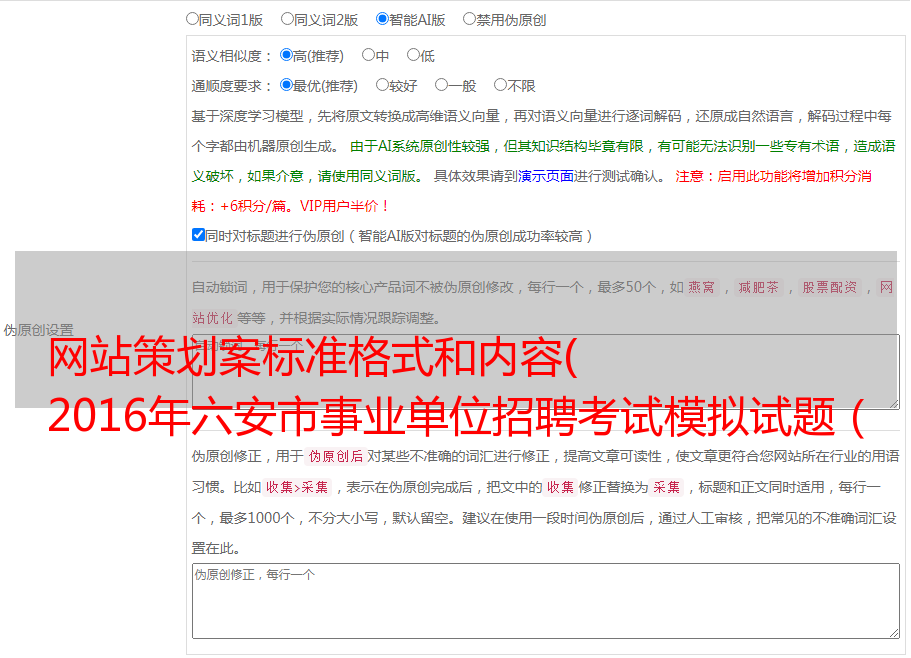Click the 伪原创修正 textarea resize handle
This screenshot has width=911, height=658.
point(894,634)
